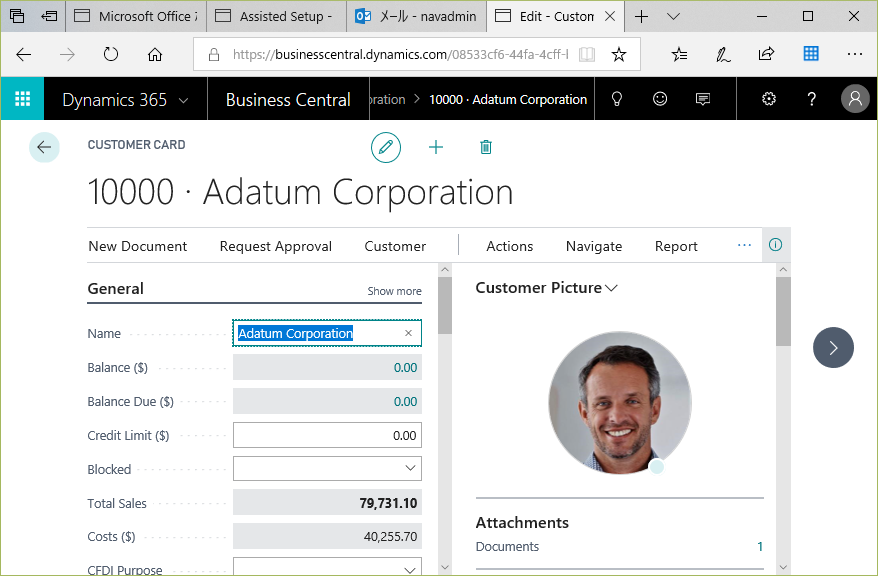This screenshot has width=878, height=576.
Task: Click the Credit Limit ($) input field
Action: click(x=327, y=435)
